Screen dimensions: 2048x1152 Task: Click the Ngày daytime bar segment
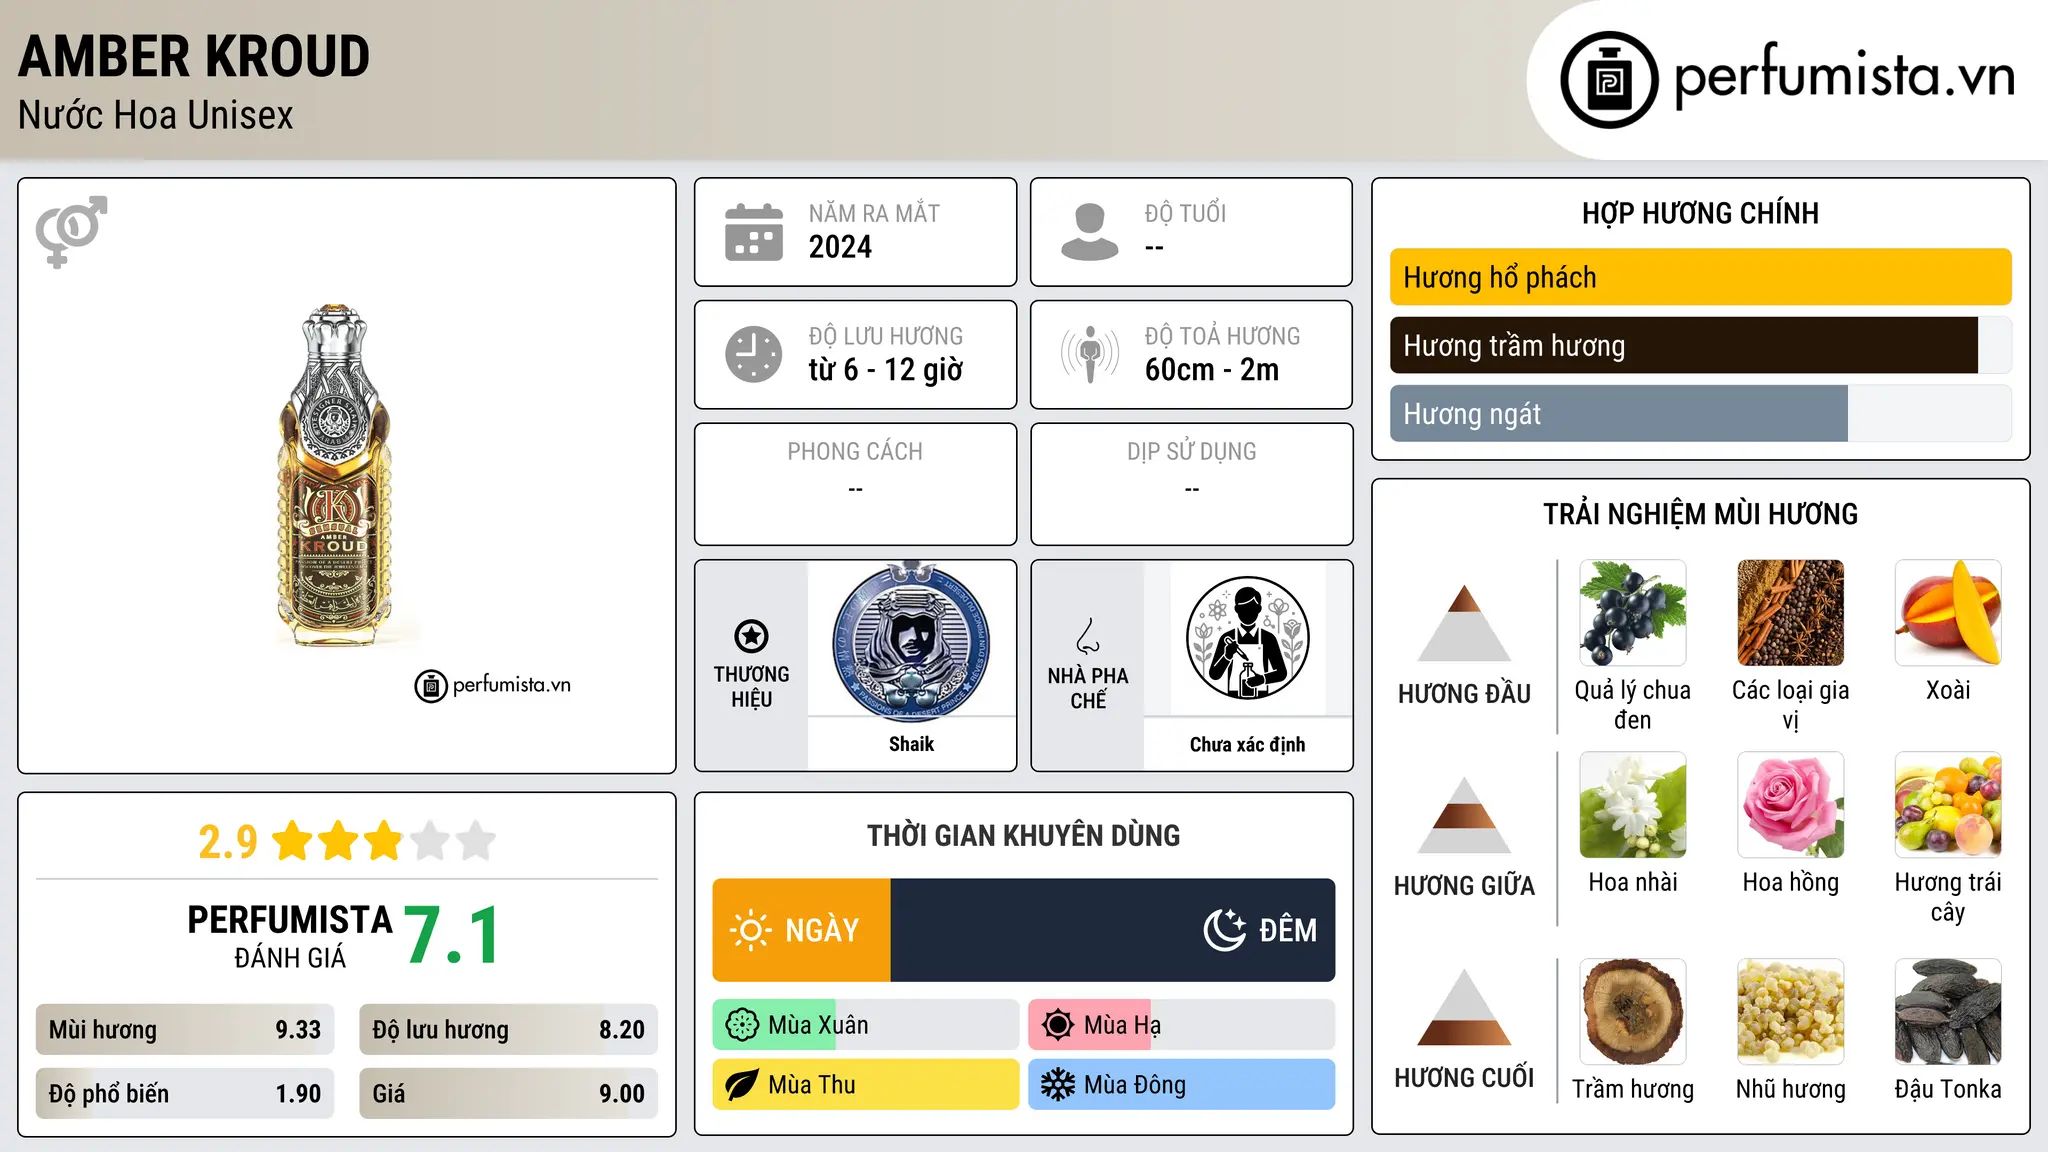pyautogui.click(x=801, y=930)
